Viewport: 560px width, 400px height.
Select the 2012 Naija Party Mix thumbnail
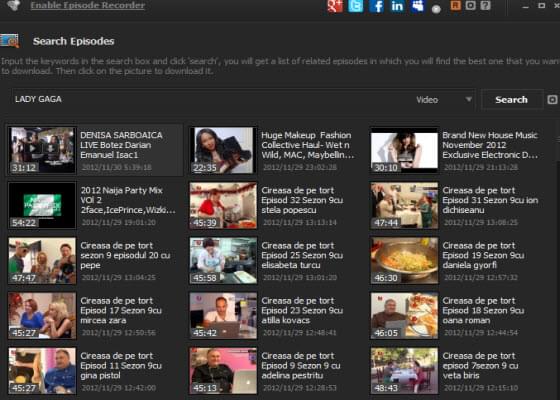pos(42,205)
